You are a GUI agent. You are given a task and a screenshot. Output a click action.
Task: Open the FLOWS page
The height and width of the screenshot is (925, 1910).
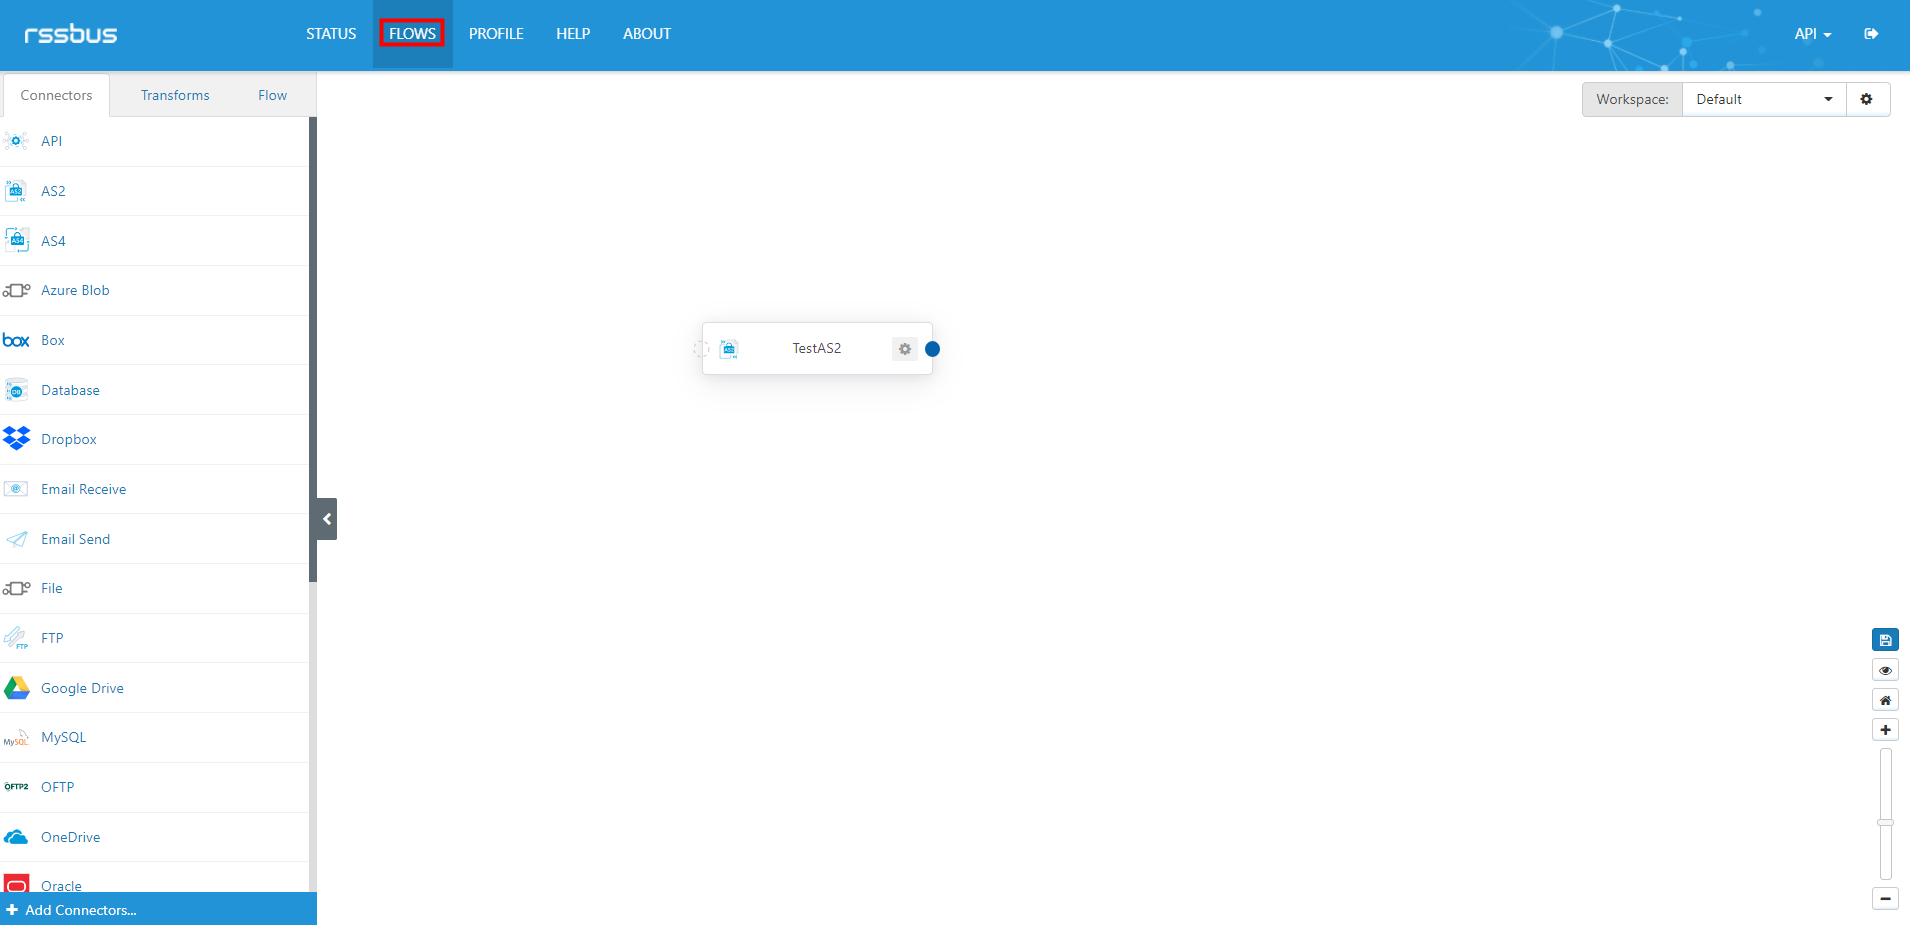click(x=412, y=34)
